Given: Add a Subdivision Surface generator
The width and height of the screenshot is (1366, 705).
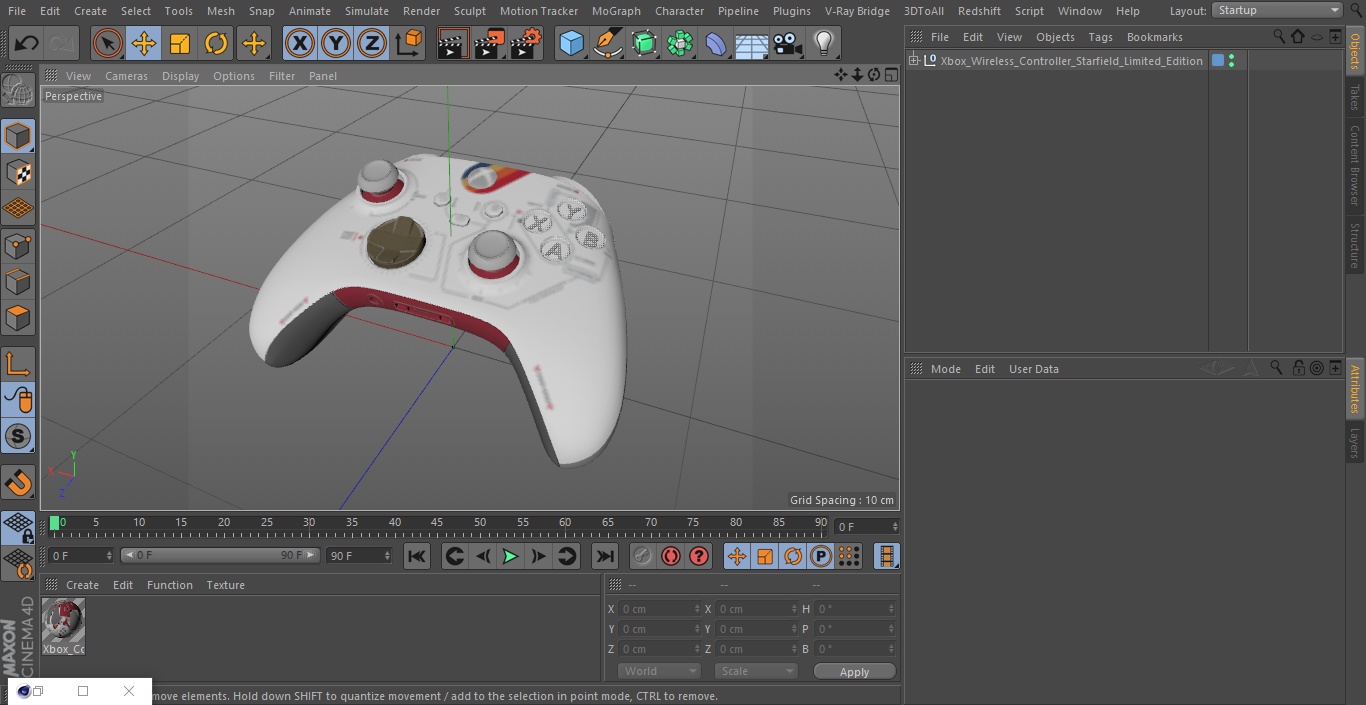Looking at the screenshot, I should pyautogui.click(x=644, y=44).
